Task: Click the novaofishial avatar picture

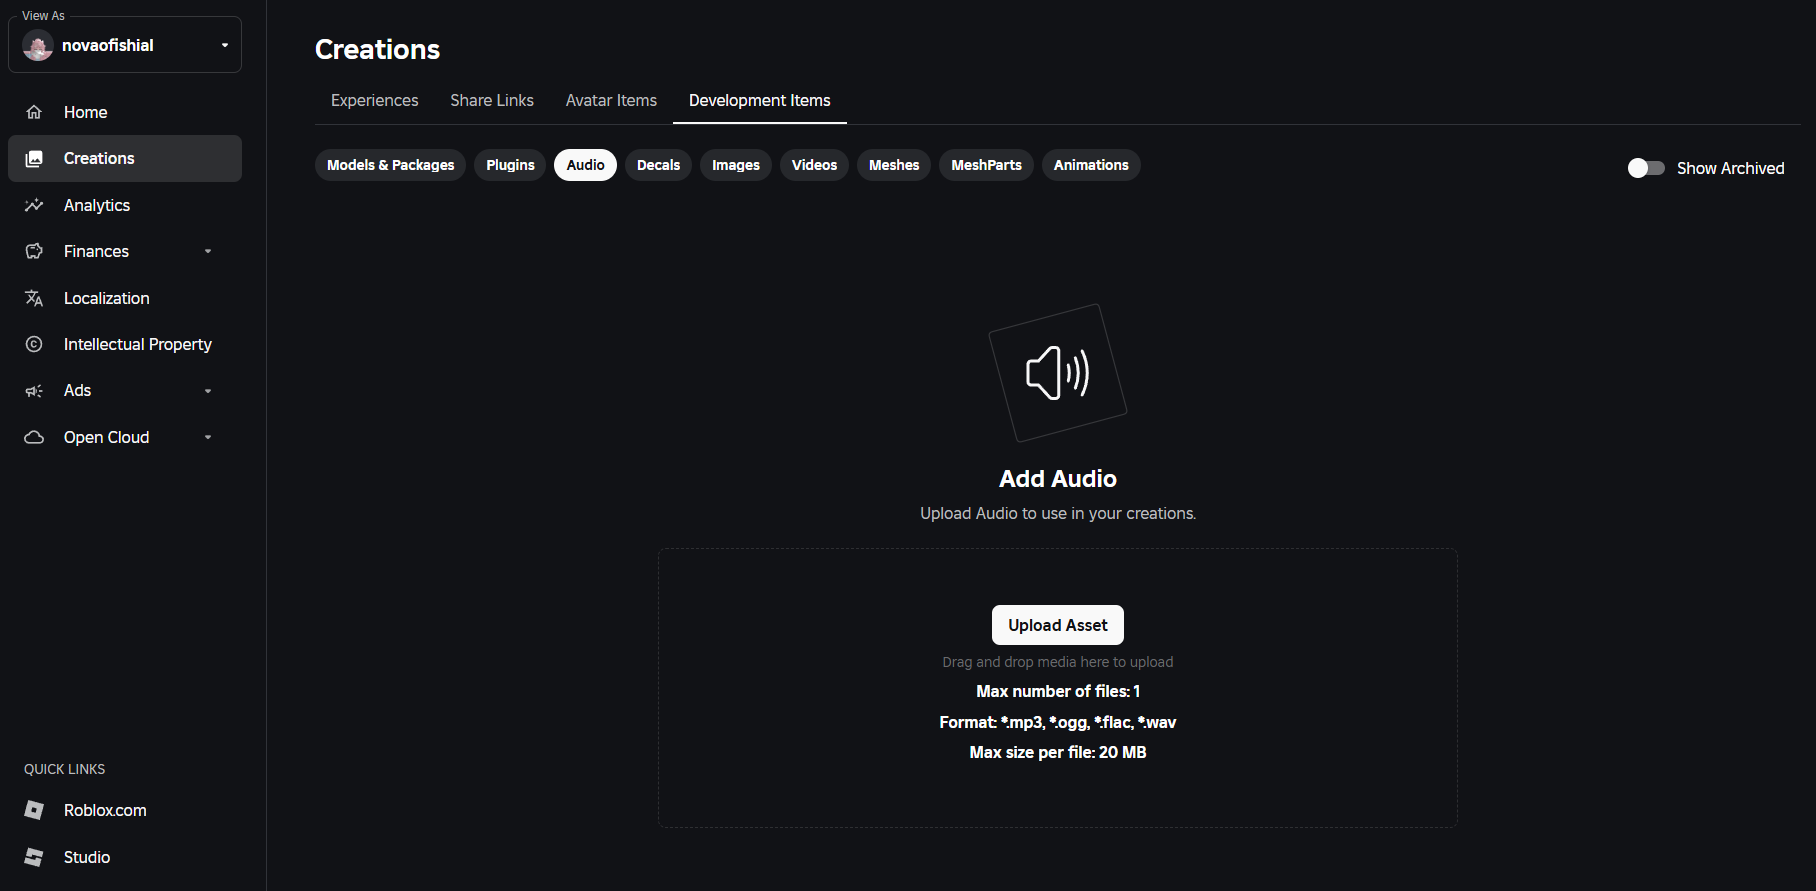Action: click(38, 45)
